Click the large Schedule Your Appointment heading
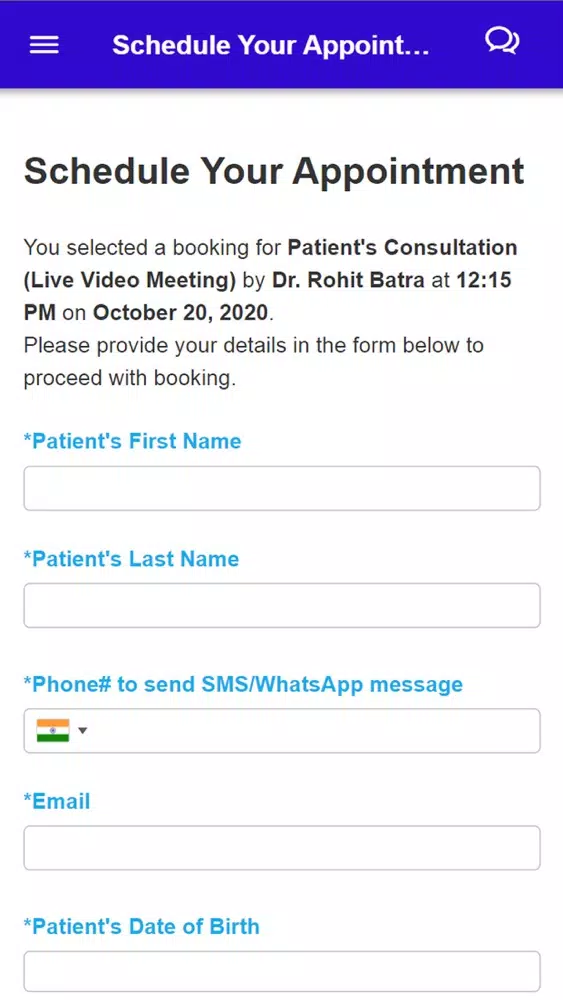Screen dimensions: 563x1000 coord(274,171)
